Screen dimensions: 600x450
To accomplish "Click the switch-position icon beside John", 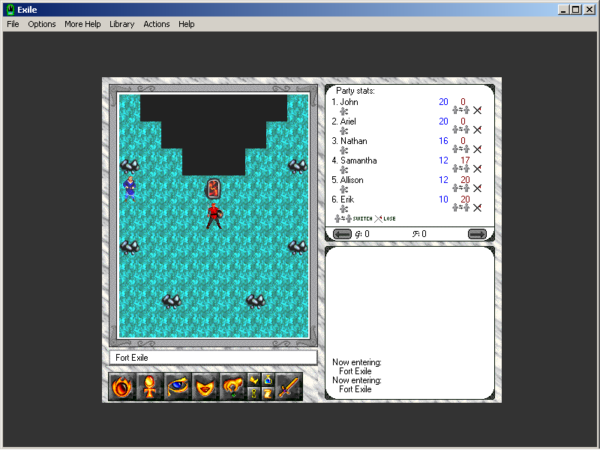I will (461, 111).
